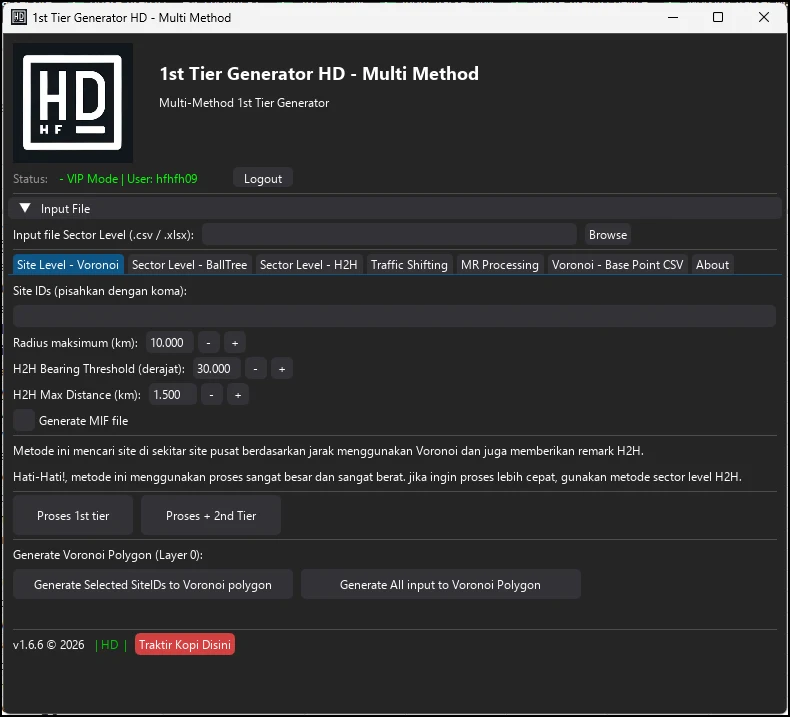
Task: Open Voronoi - Base Point CSV tab
Action: (617, 265)
